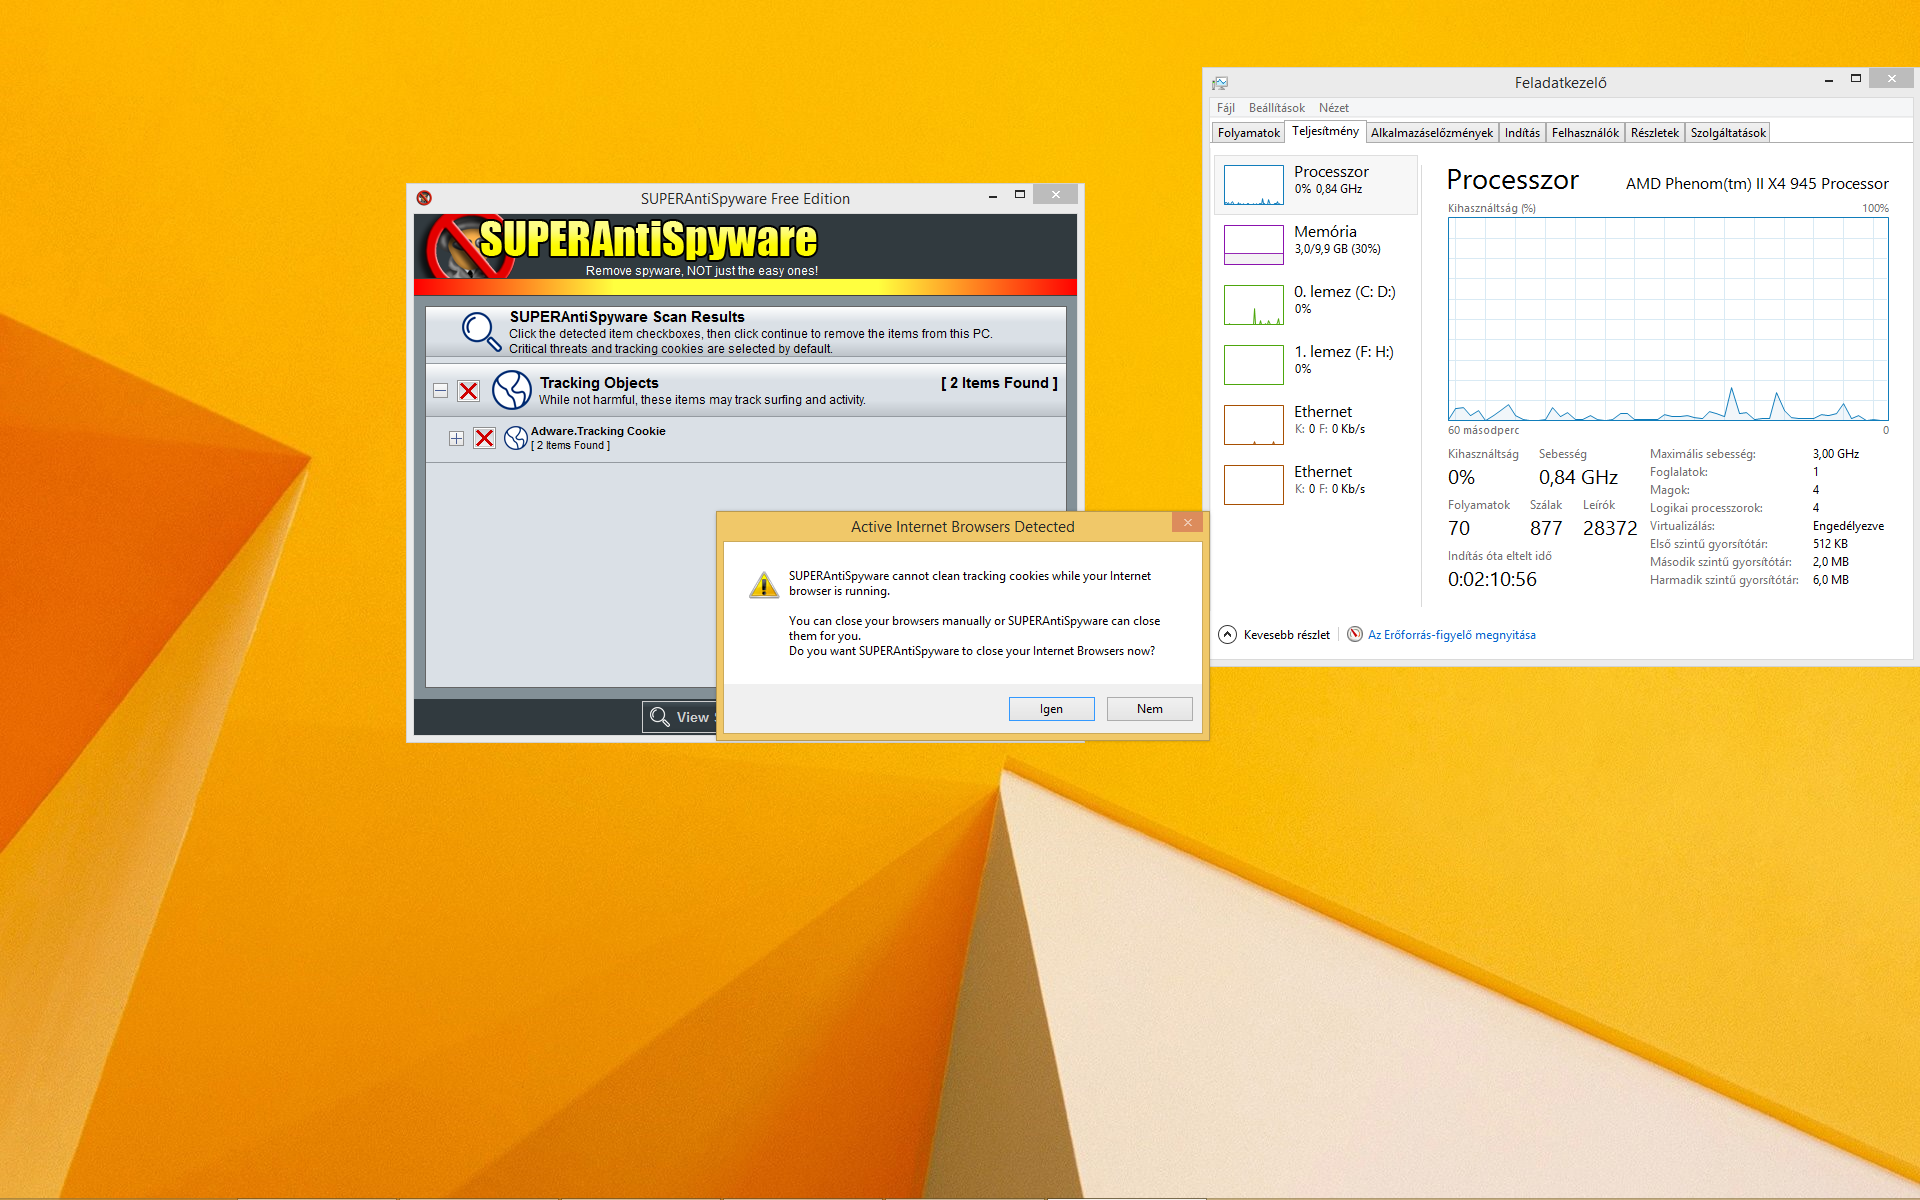
Task: Click the SUPERAntiSpyware title bar app icon
Action: (x=424, y=198)
